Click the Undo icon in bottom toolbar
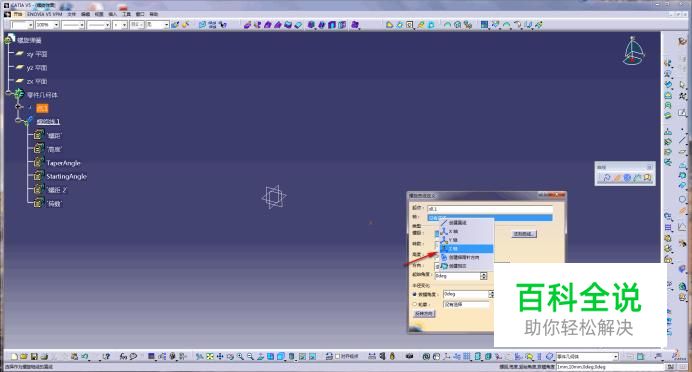This screenshot has width=692, height=372. tap(85, 356)
